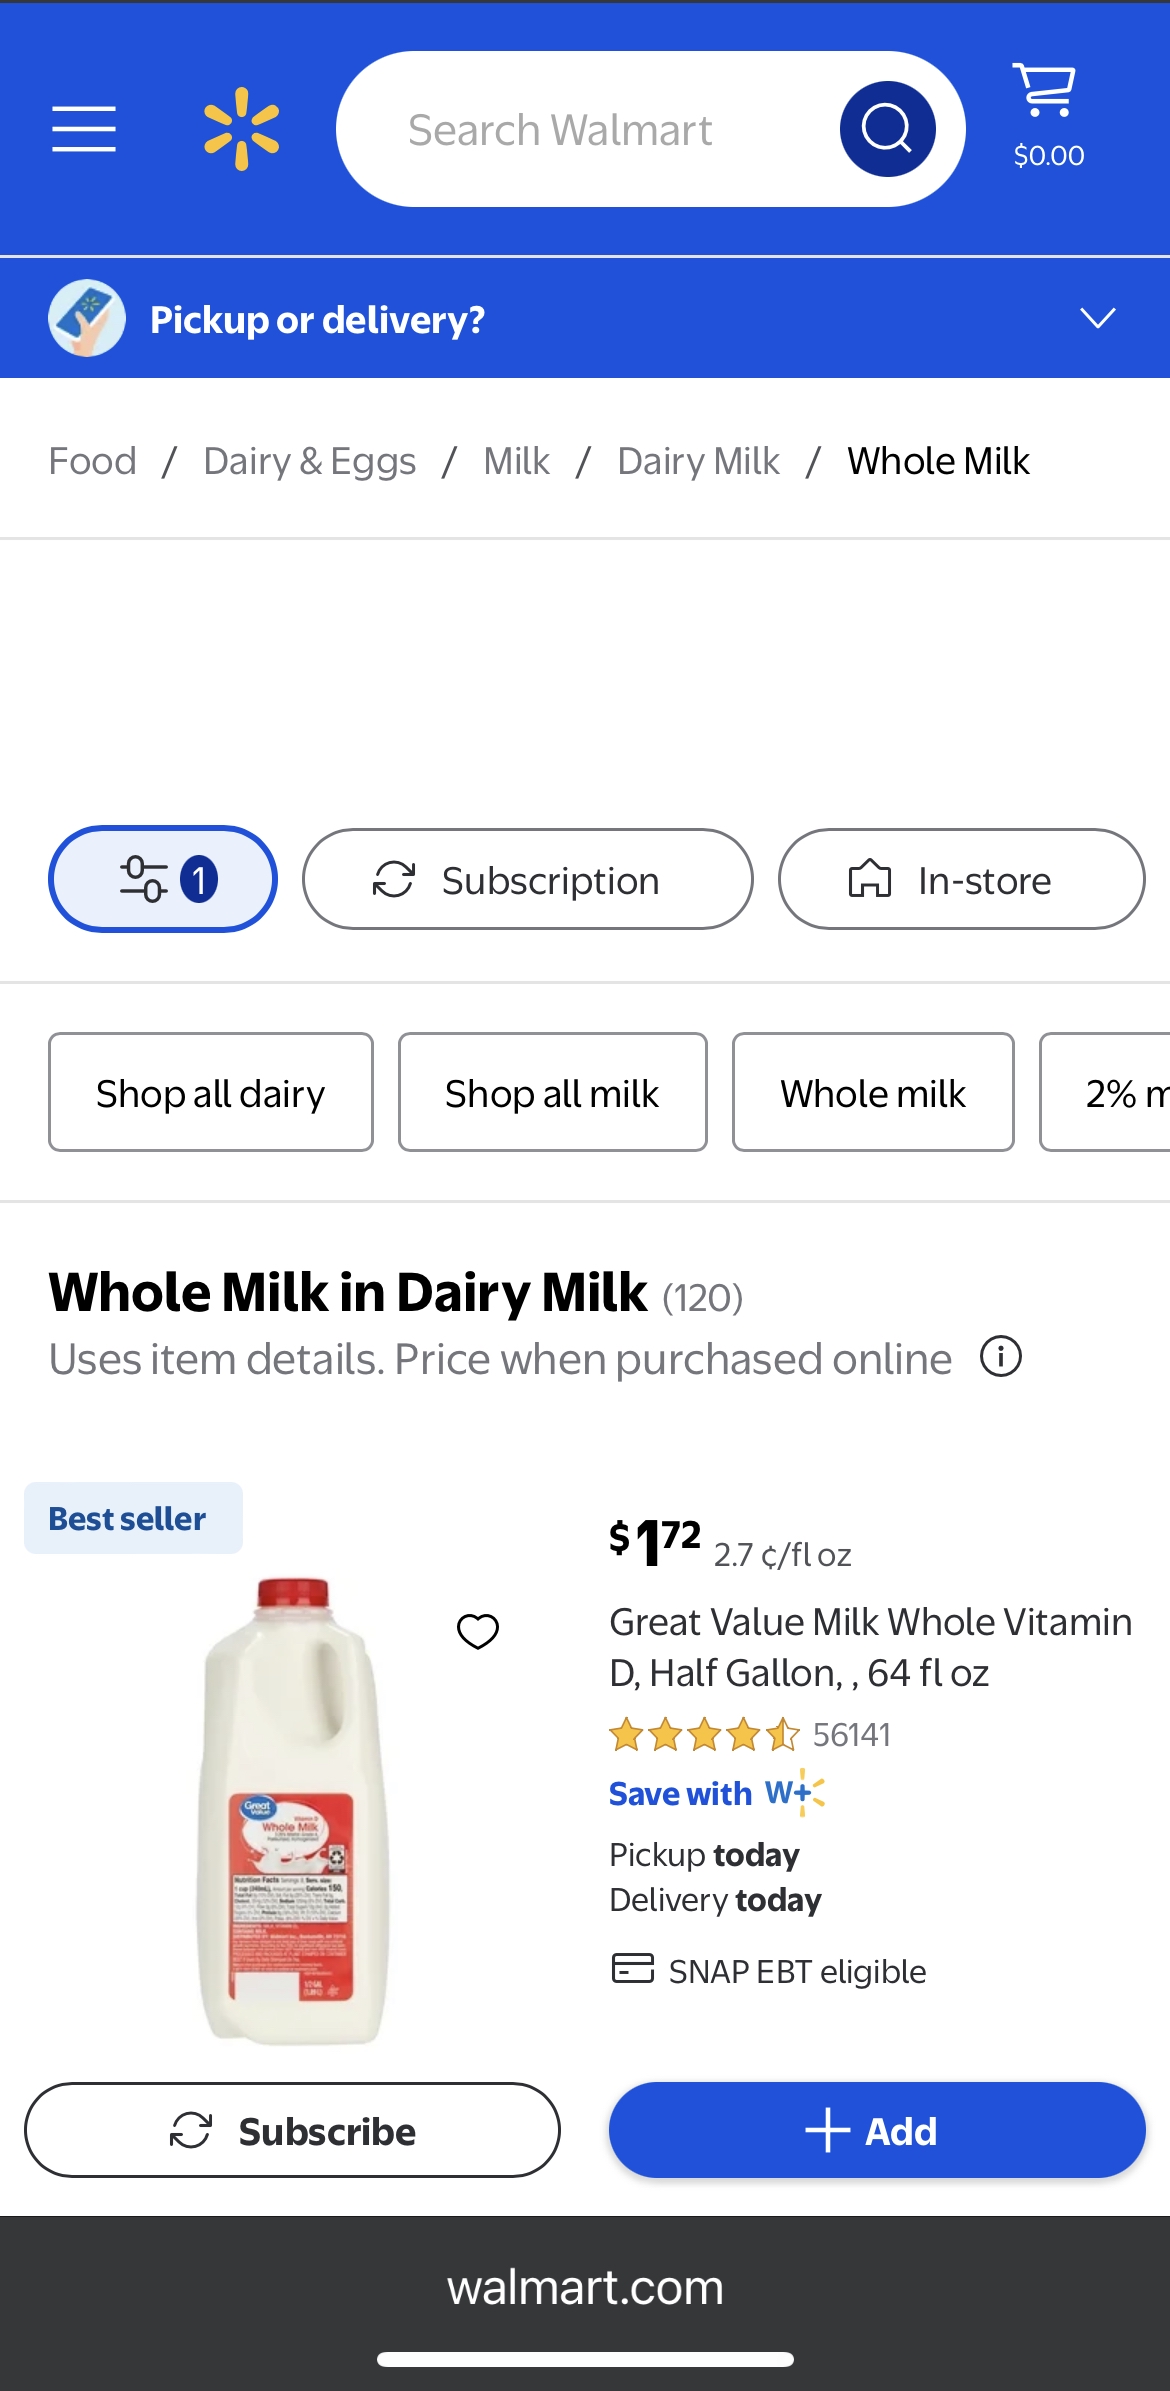
Task: Open the Dairy Milk breadcrumb link
Action: coord(698,461)
